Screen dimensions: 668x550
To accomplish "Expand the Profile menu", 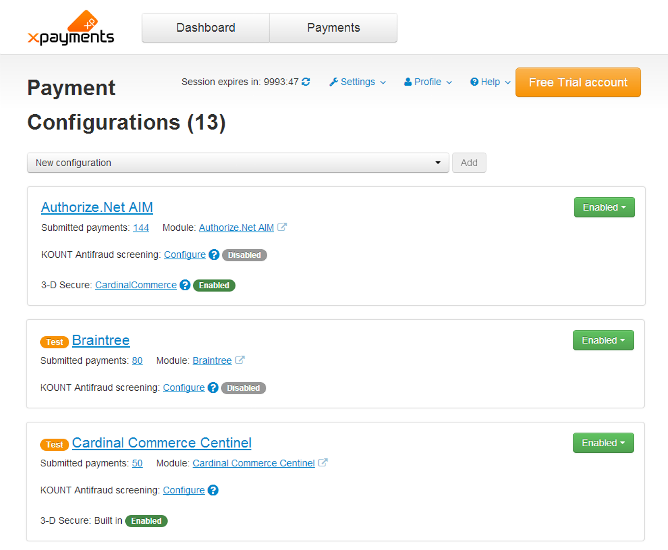I will click(428, 82).
